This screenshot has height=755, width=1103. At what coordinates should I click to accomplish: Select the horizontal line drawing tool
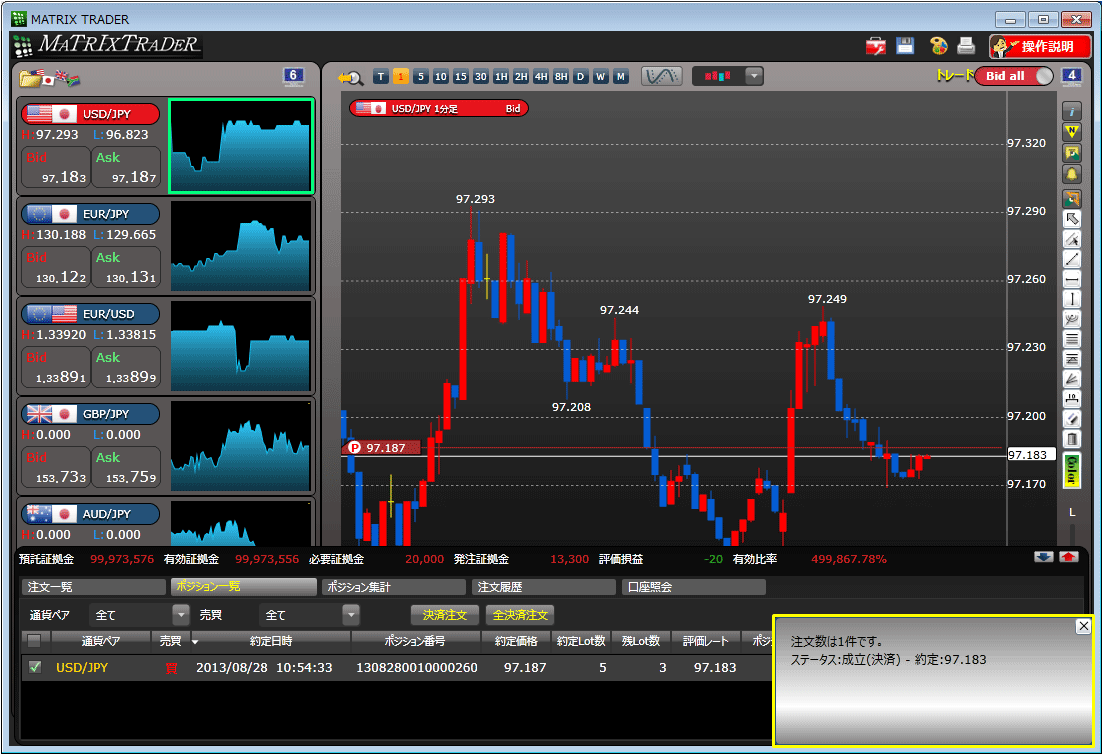1071,280
